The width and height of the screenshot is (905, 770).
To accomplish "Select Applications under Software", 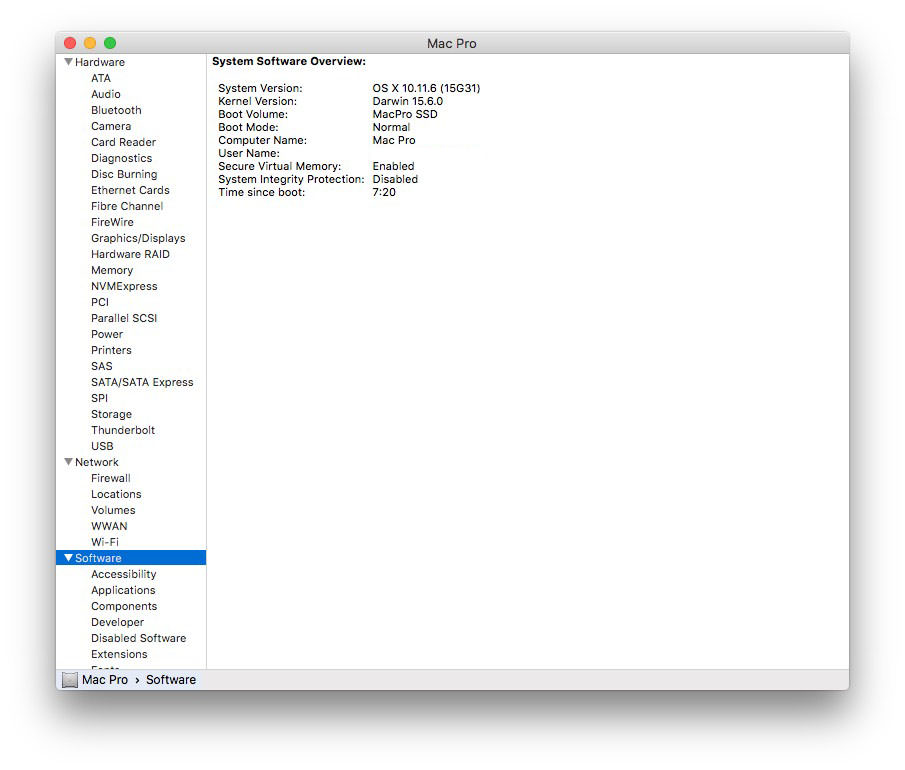I will point(123,590).
